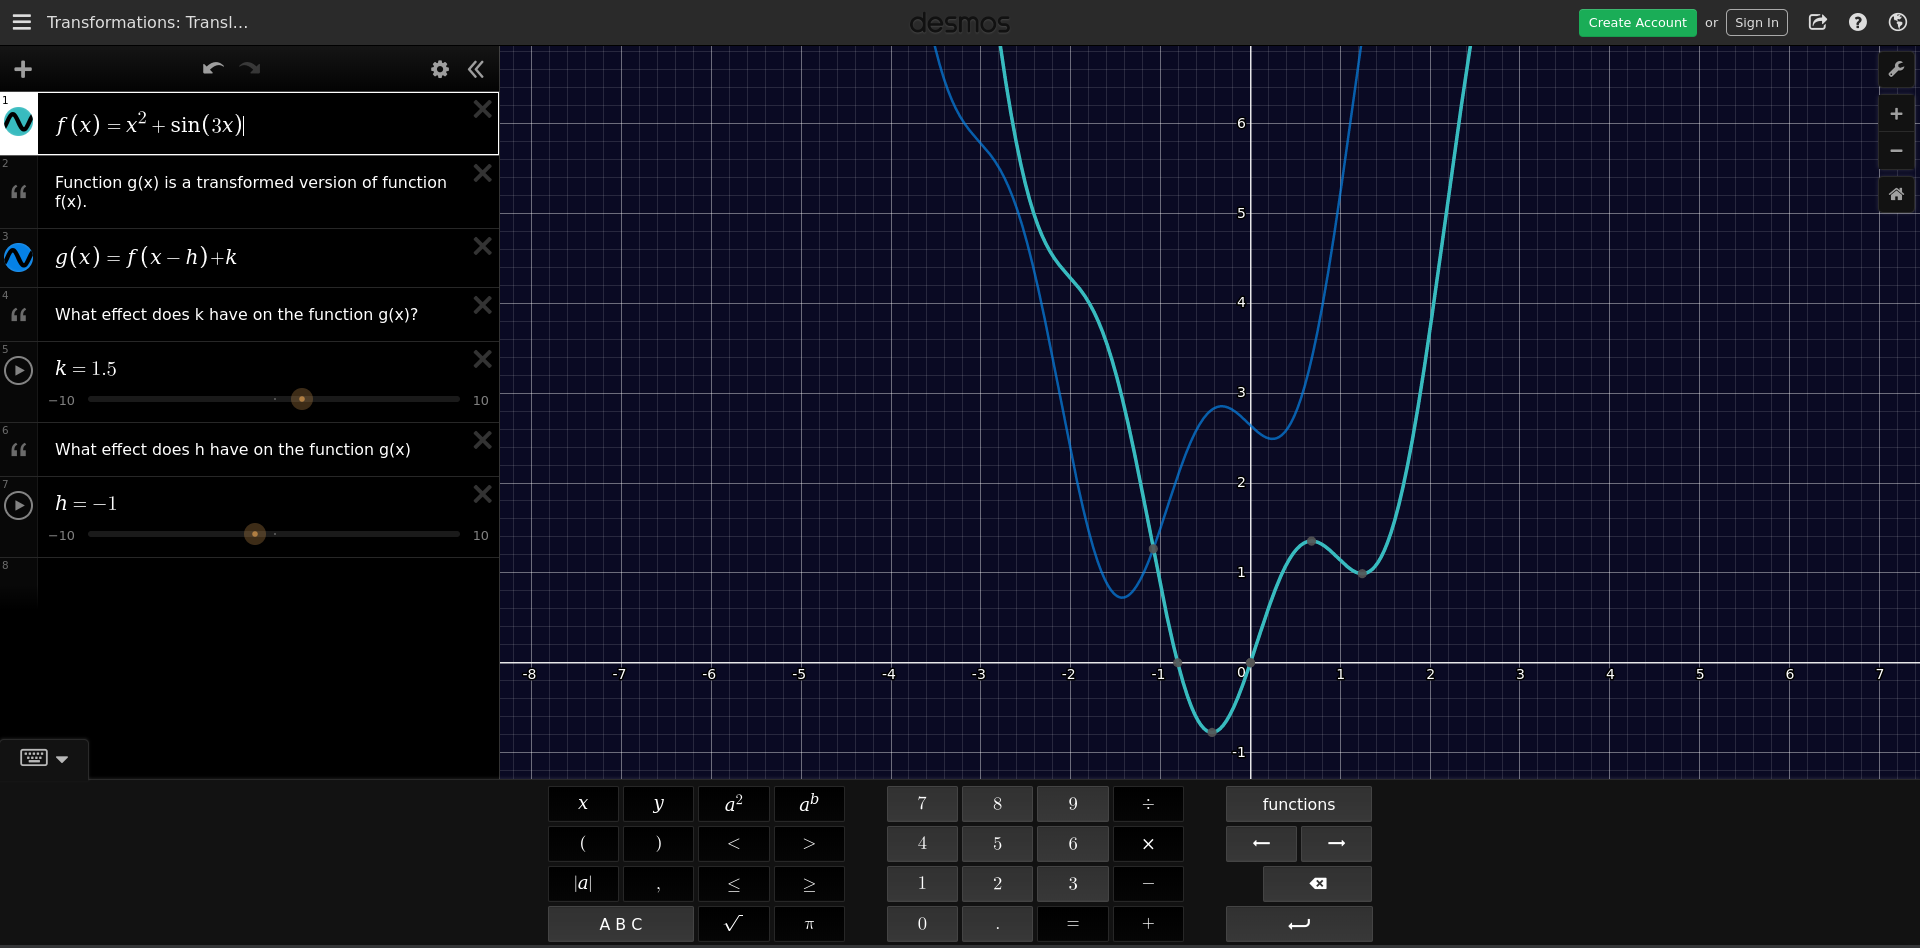Click the help question mark icon
1920x948 pixels.
[1858, 22]
